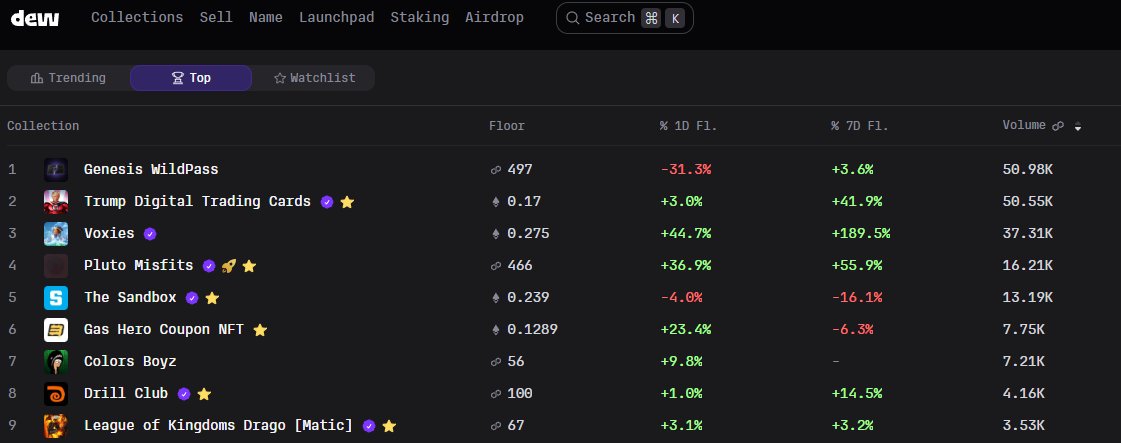Screen dimensions: 1121x443
Task: Sort by % 7D Fl. column
Action: pyautogui.click(x=860, y=126)
